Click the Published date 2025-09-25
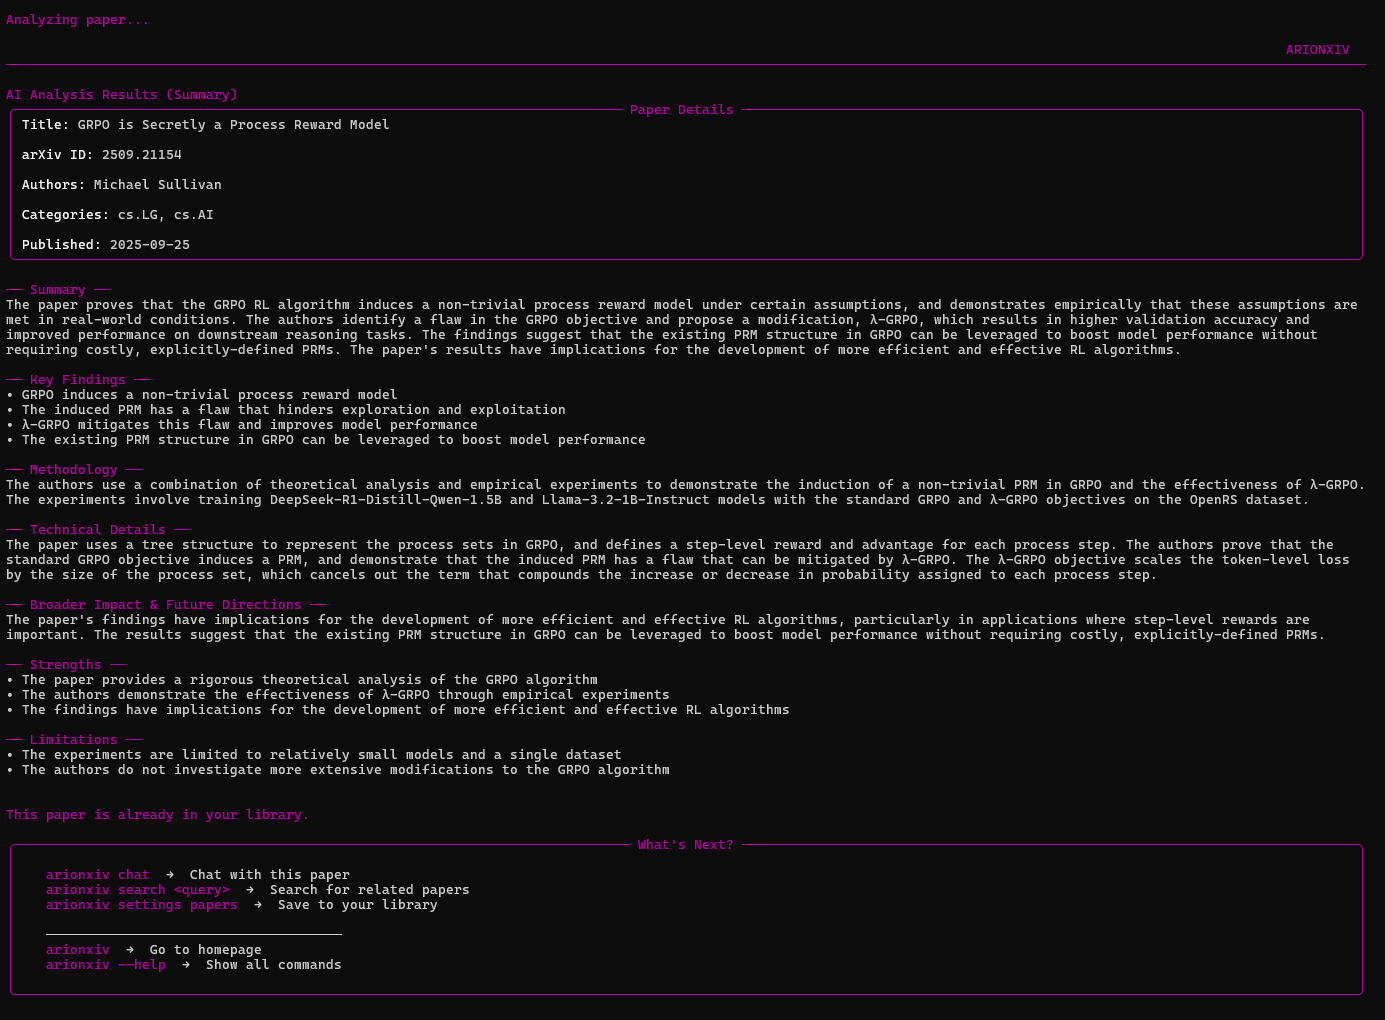This screenshot has width=1385, height=1020. click(x=149, y=245)
